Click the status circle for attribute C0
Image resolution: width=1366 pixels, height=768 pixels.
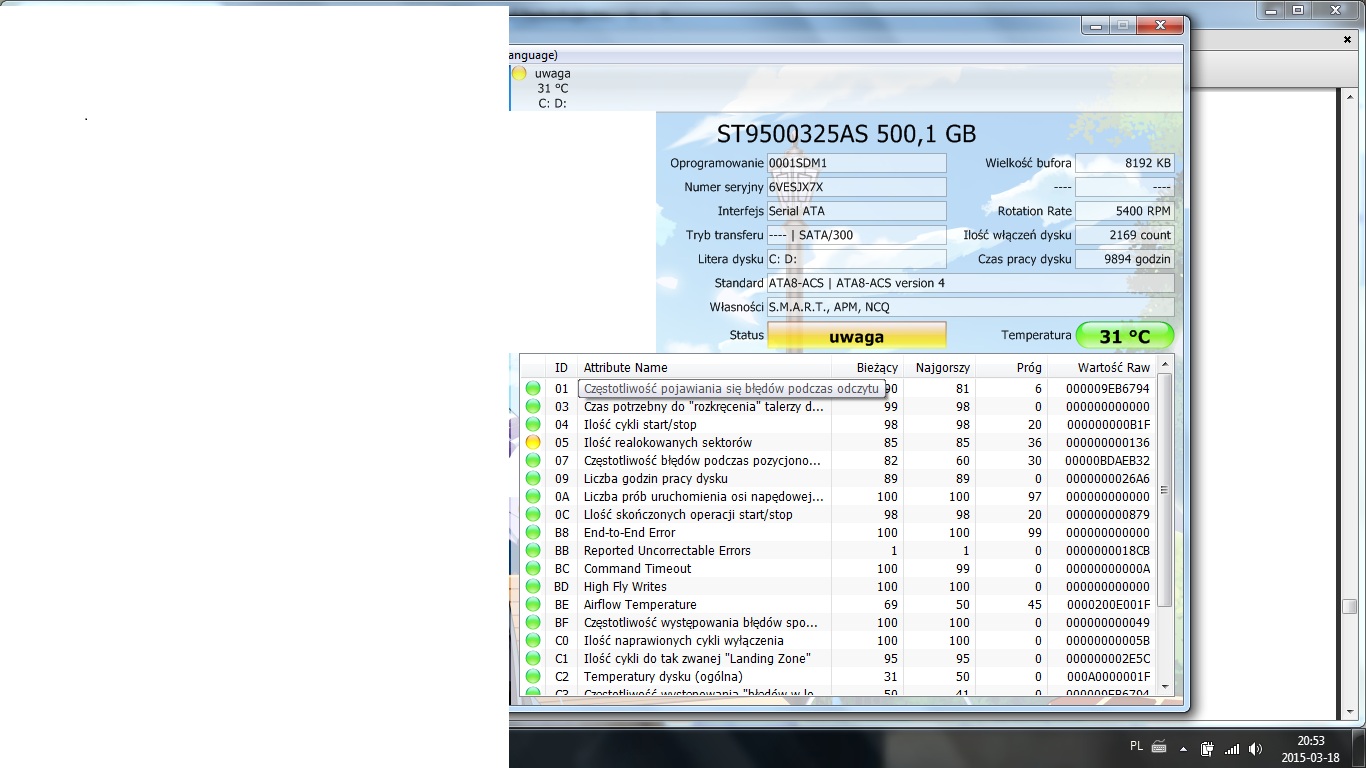(x=533, y=641)
